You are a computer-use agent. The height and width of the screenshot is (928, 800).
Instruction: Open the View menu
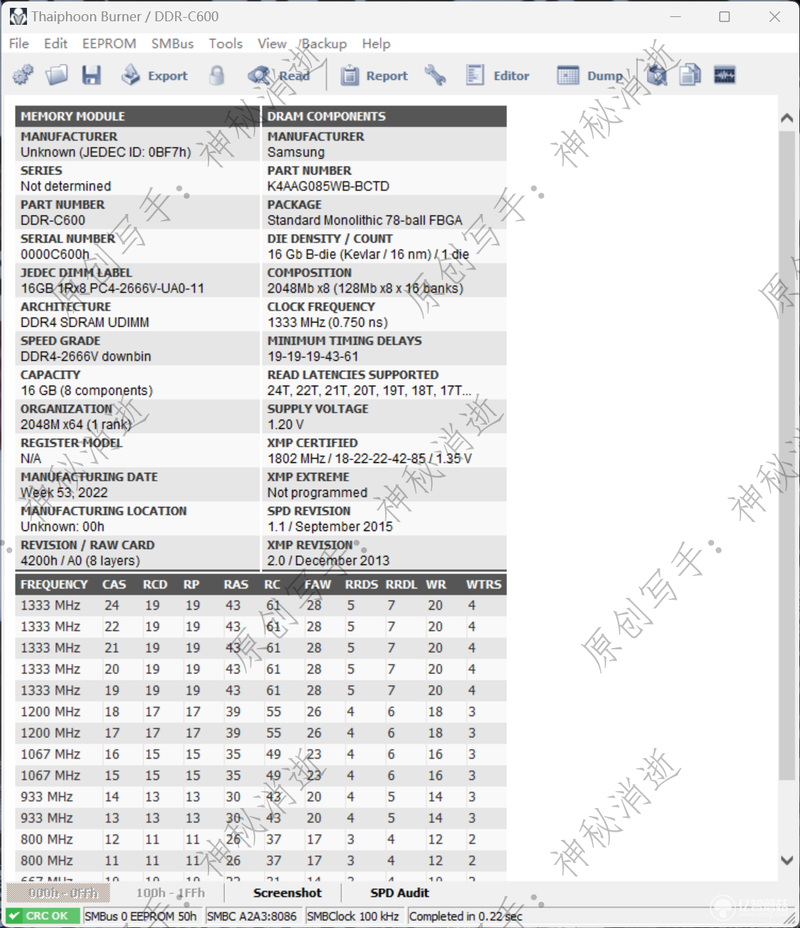tap(272, 43)
